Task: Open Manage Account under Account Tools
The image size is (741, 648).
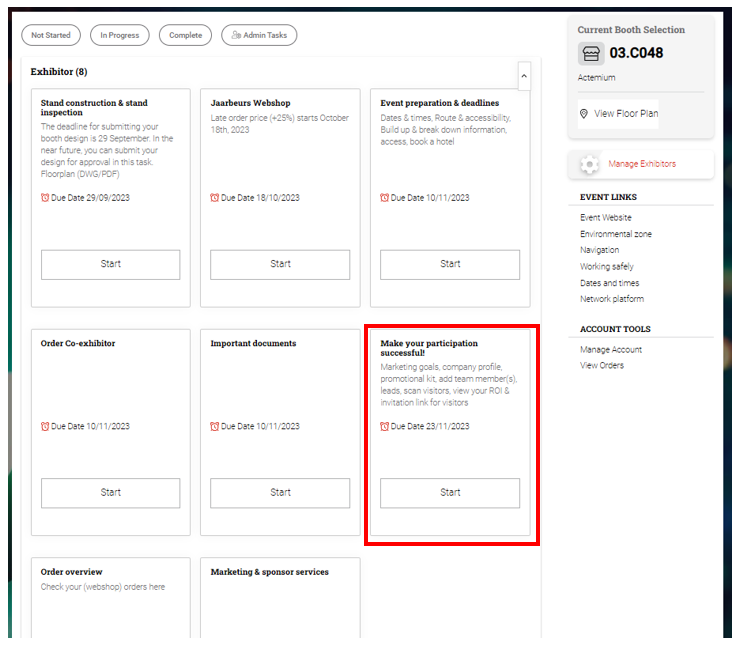Action: (611, 350)
